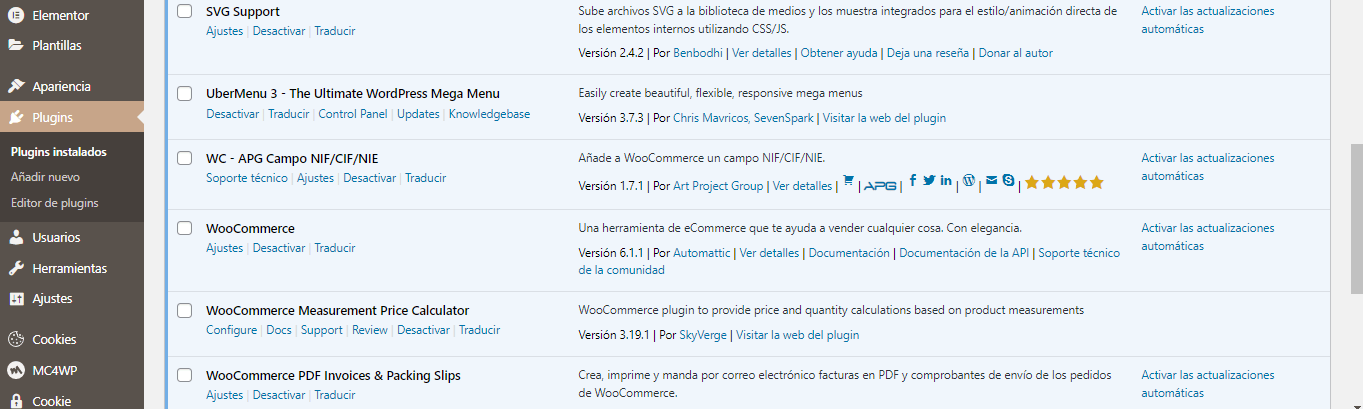
Task: Click UberMenu Updates link
Action: click(418, 114)
